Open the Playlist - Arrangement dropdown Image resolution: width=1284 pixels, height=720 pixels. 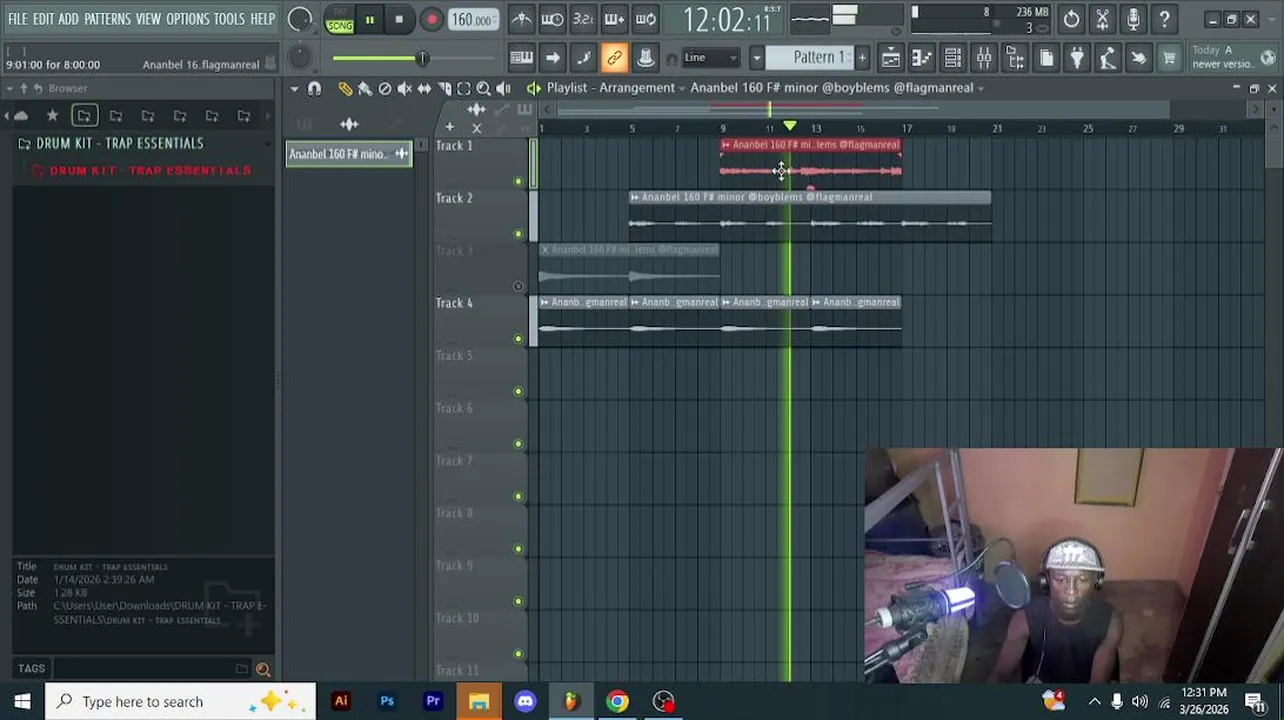pos(681,88)
